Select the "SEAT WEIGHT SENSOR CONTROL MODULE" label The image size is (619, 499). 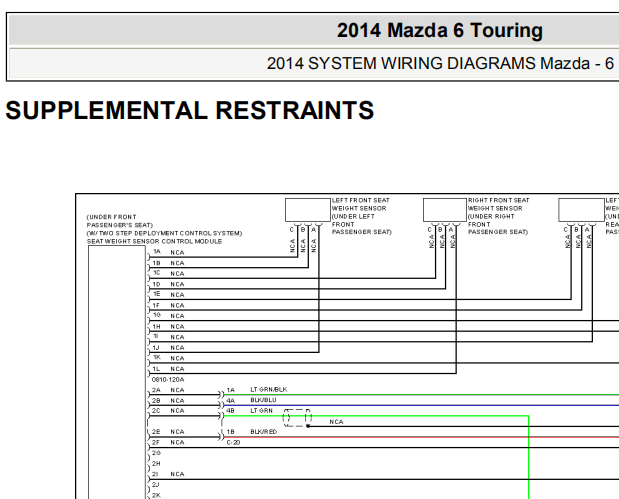tap(154, 241)
